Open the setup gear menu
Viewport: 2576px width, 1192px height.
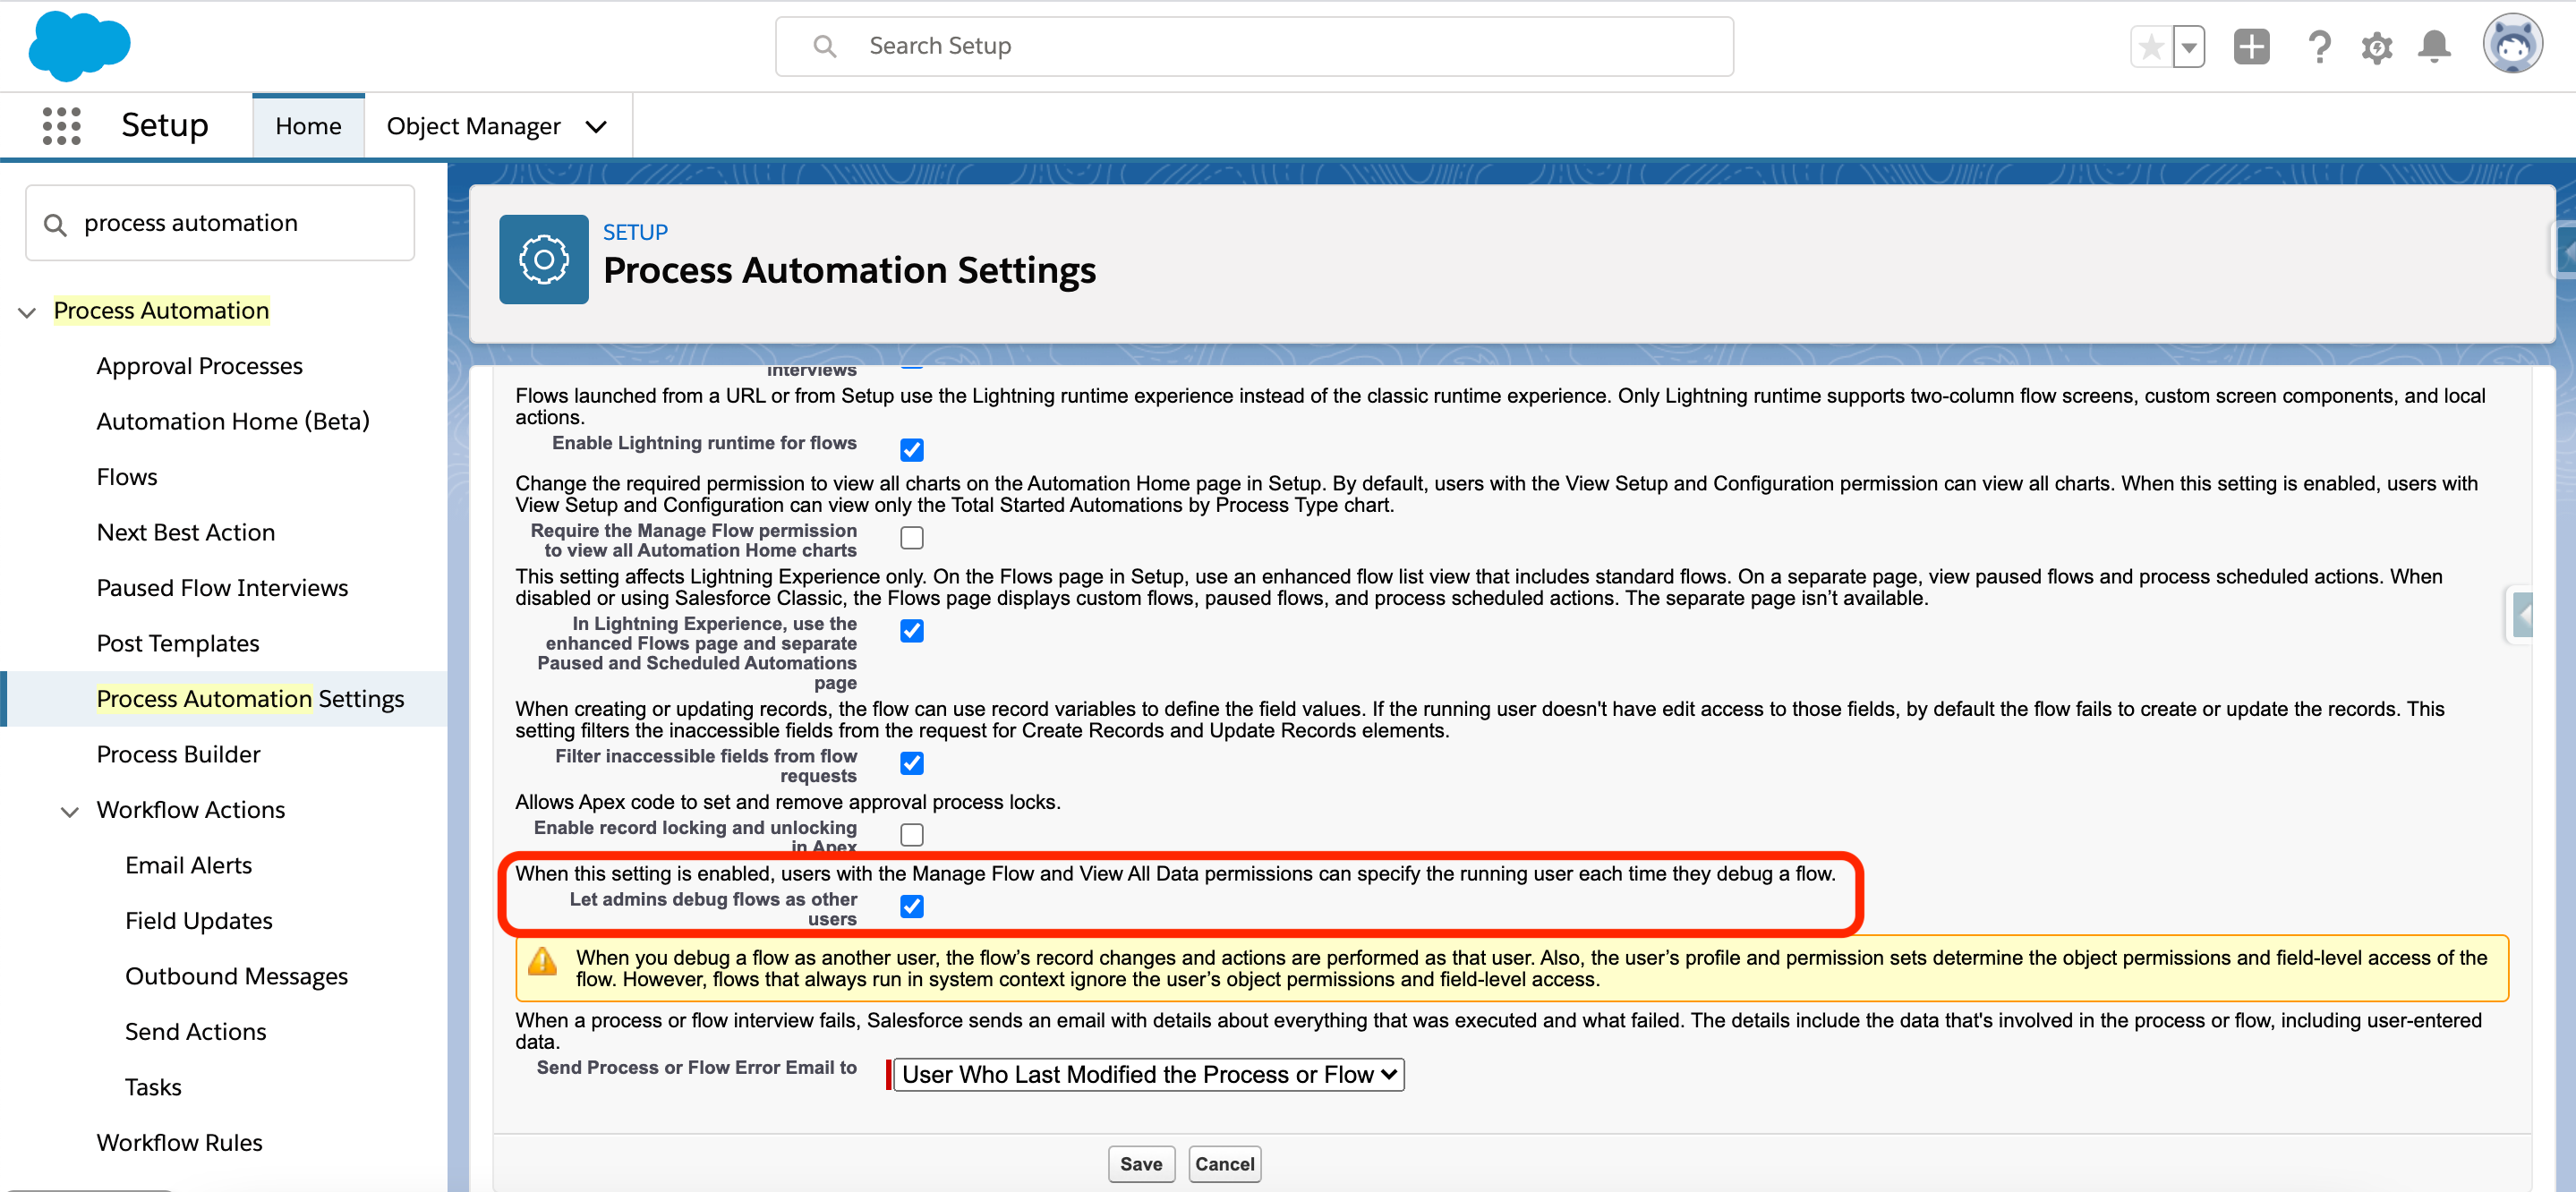2377,47
